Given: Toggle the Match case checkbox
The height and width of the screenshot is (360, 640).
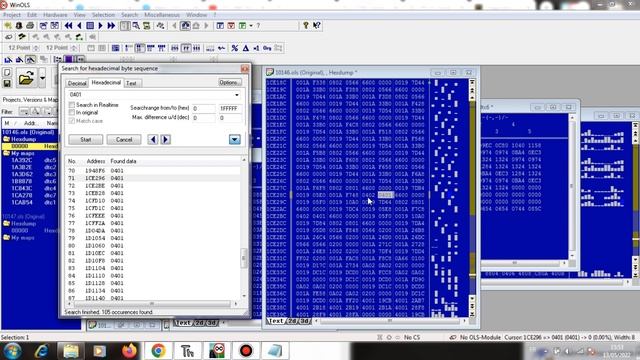Looking at the screenshot, I should click(x=72, y=121).
